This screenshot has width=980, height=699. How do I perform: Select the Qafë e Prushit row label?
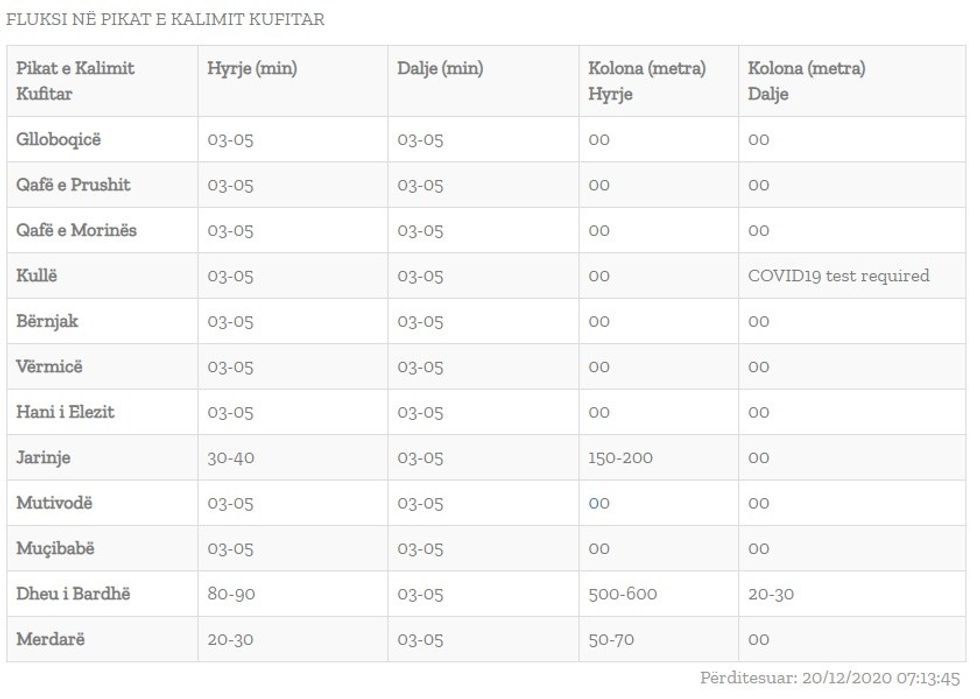click(x=73, y=185)
